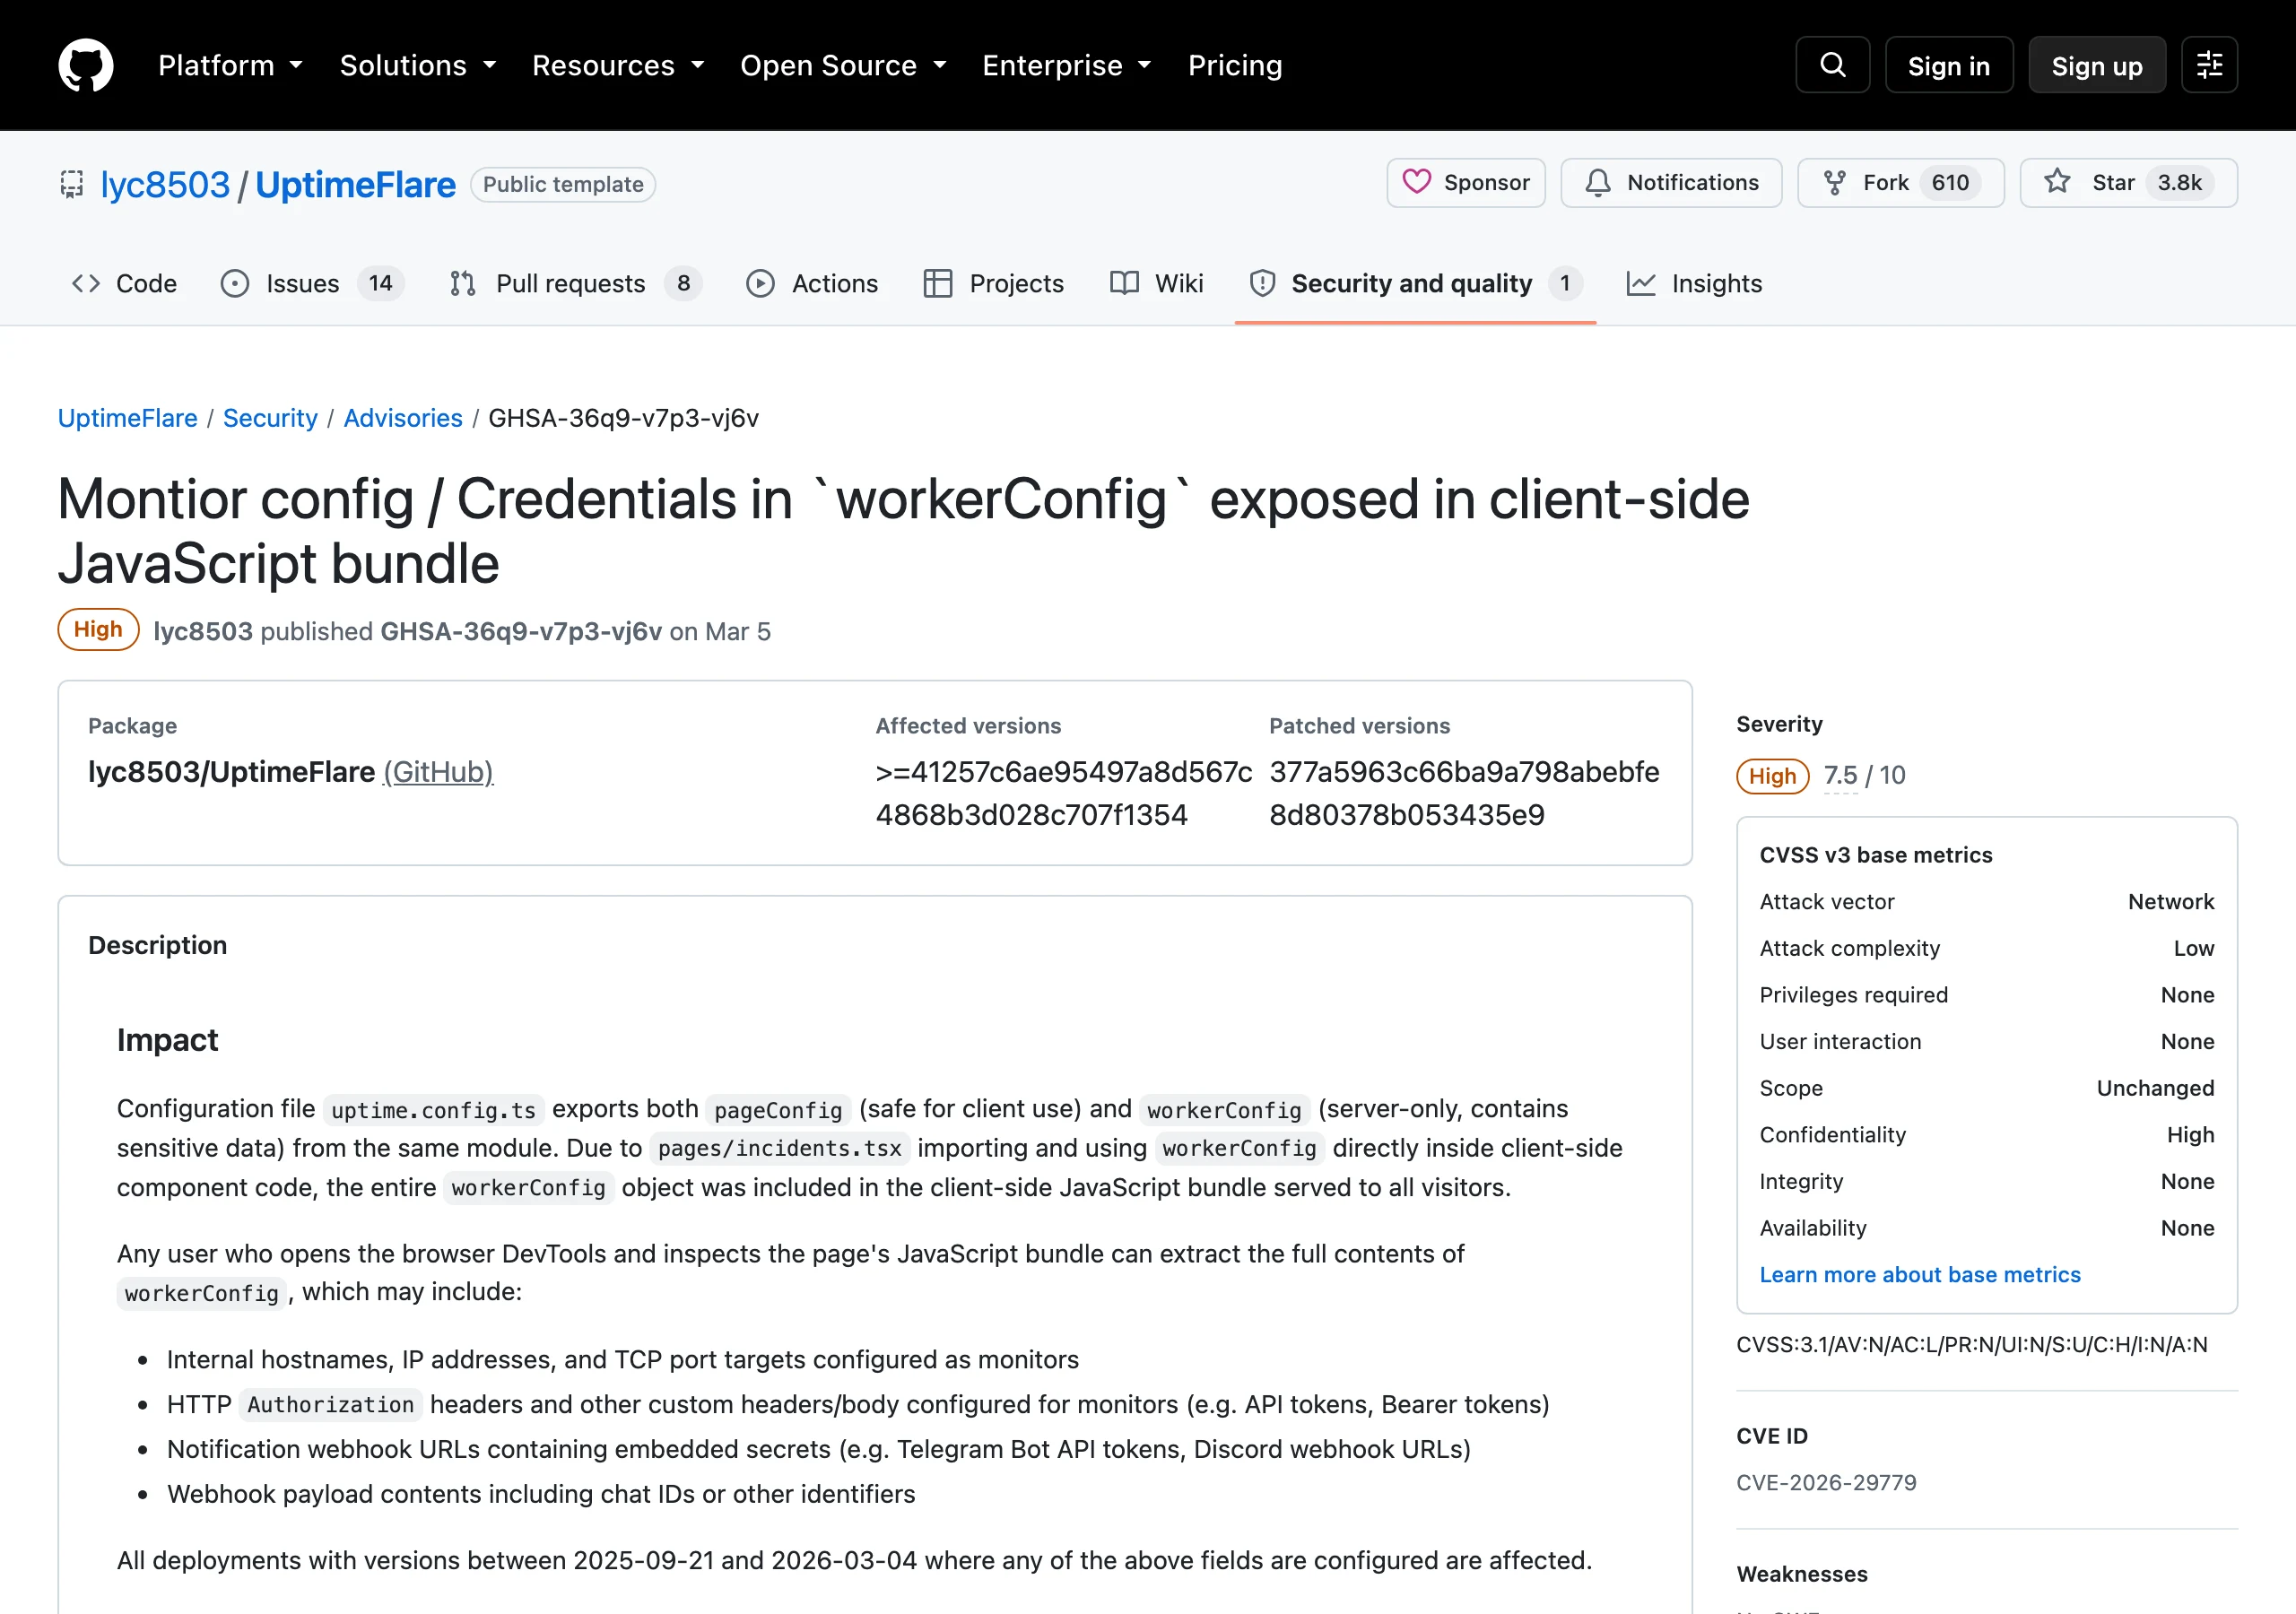Click the Sign in button
The height and width of the screenshot is (1614, 2296).
[x=1949, y=66]
